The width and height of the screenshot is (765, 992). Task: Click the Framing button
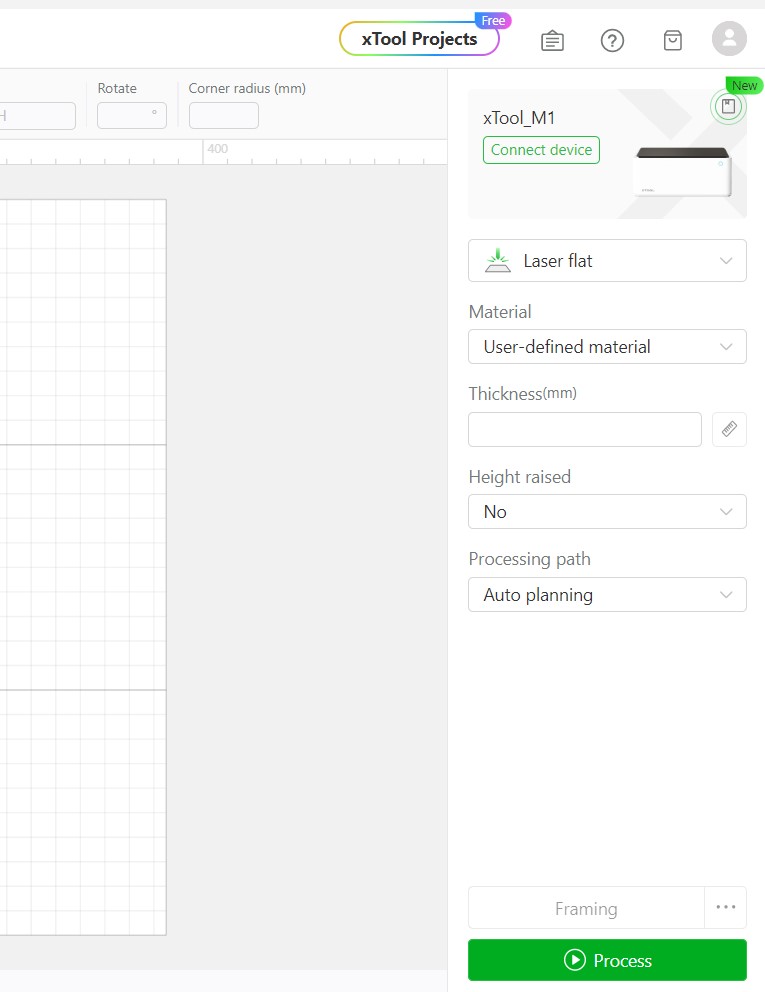(586, 908)
